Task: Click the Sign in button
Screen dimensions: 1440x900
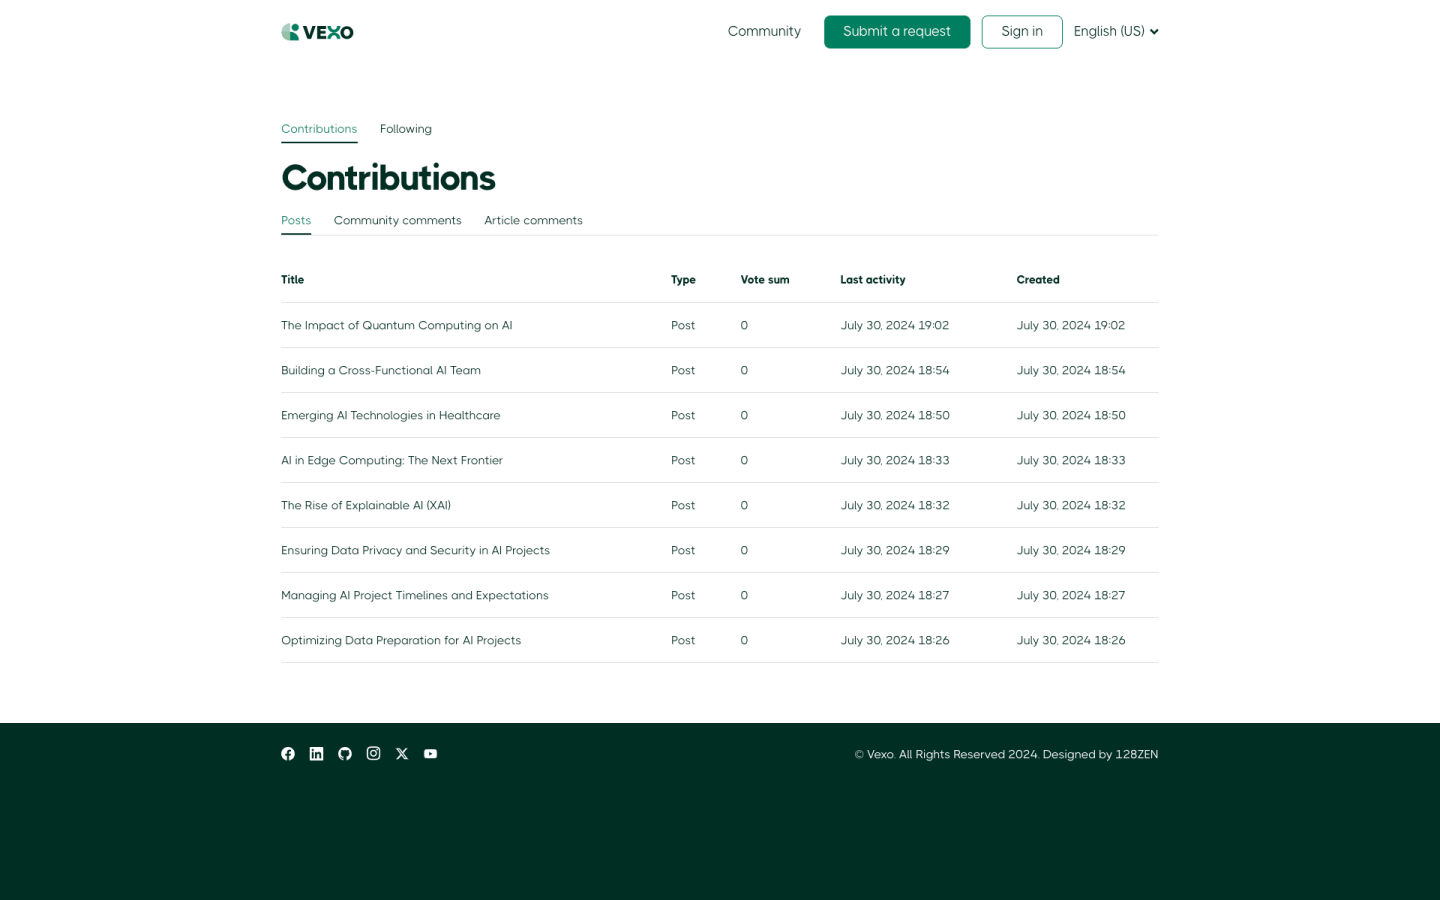Action: click(1021, 32)
